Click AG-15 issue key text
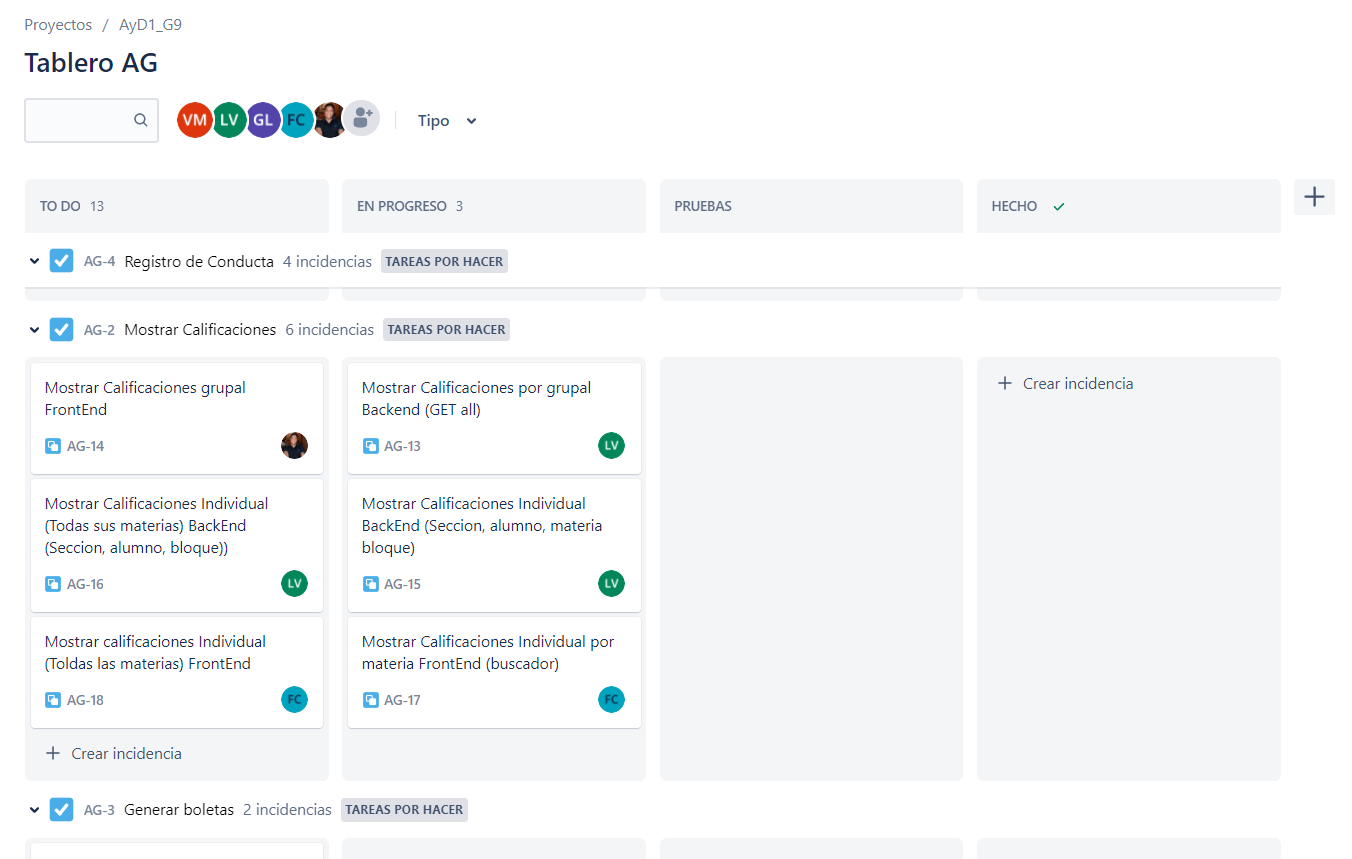Screen dimensions: 1352x859 click(x=402, y=585)
